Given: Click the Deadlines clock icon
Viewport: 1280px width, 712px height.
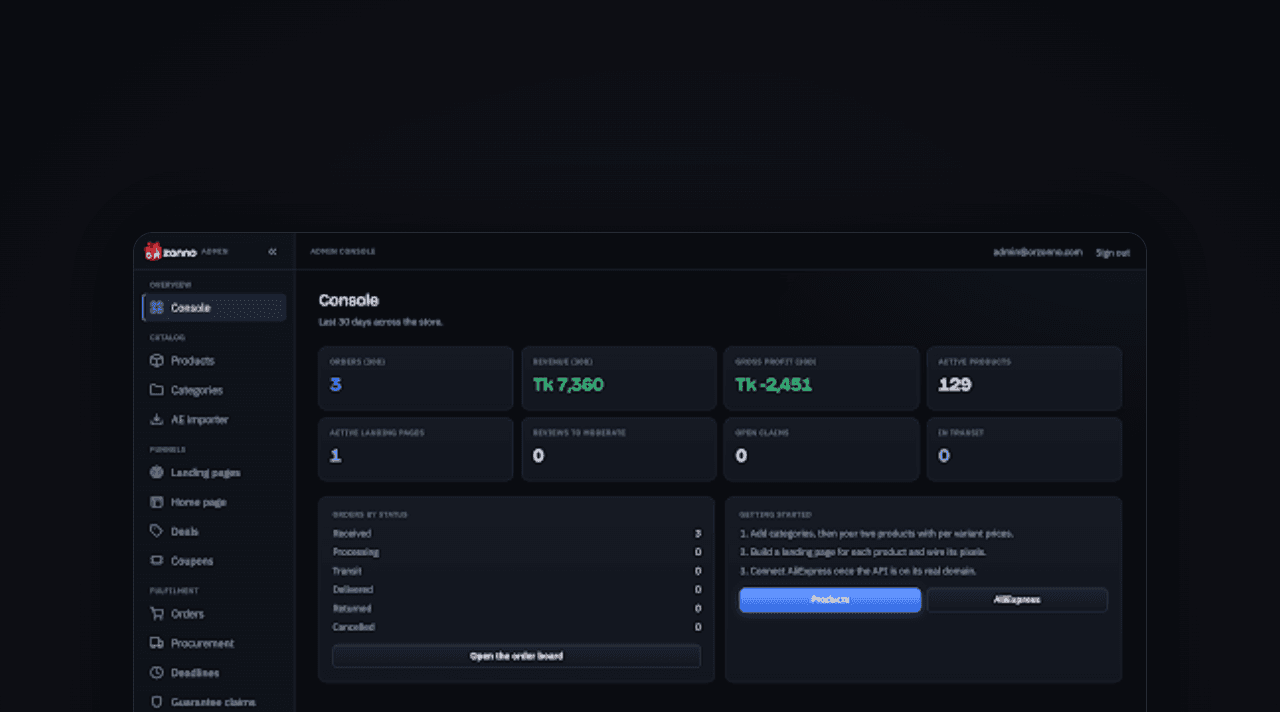Looking at the screenshot, I should [x=157, y=673].
